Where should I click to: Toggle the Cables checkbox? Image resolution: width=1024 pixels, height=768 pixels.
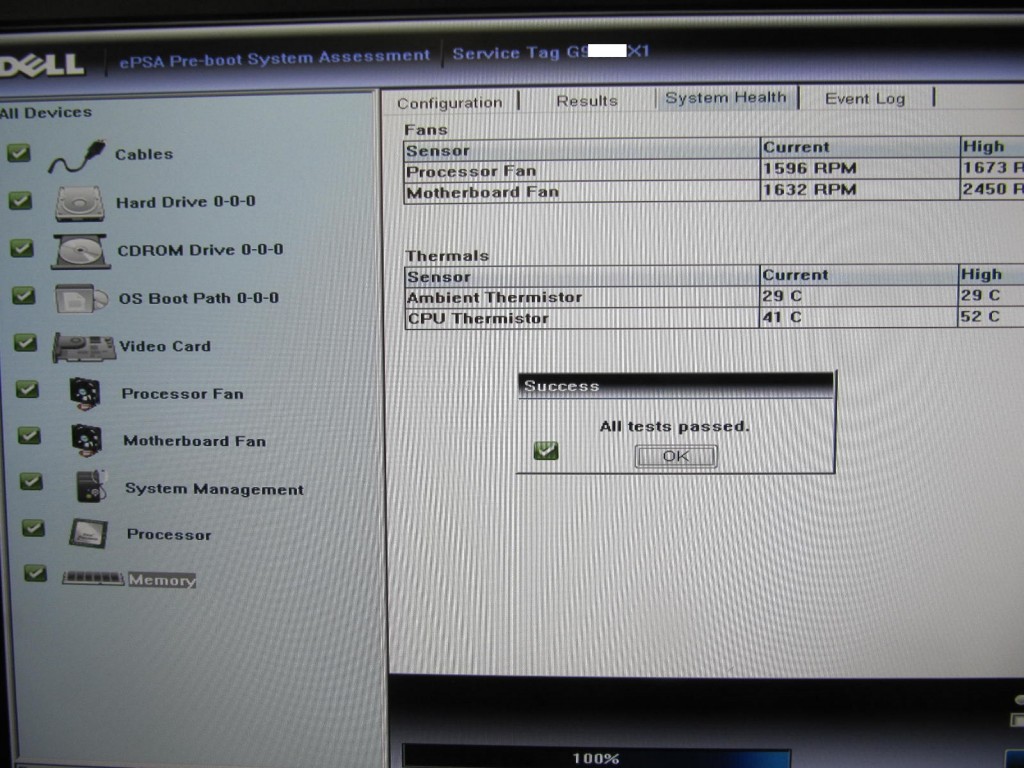point(18,153)
